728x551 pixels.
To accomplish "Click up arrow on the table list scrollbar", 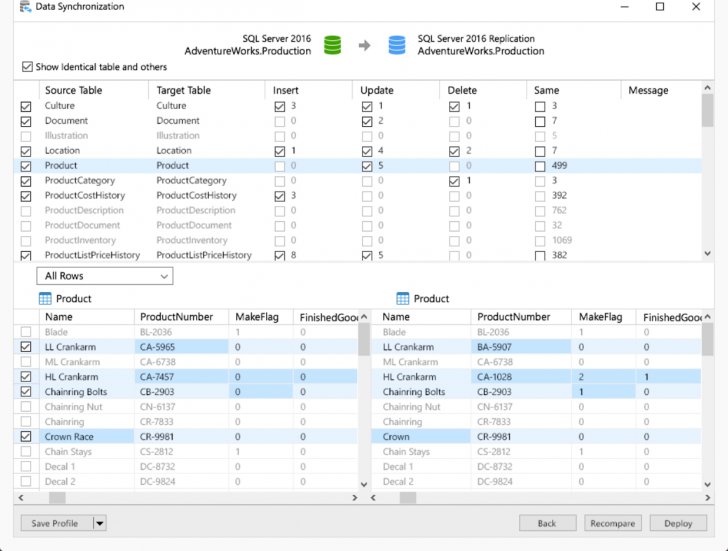I will (x=707, y=87).
